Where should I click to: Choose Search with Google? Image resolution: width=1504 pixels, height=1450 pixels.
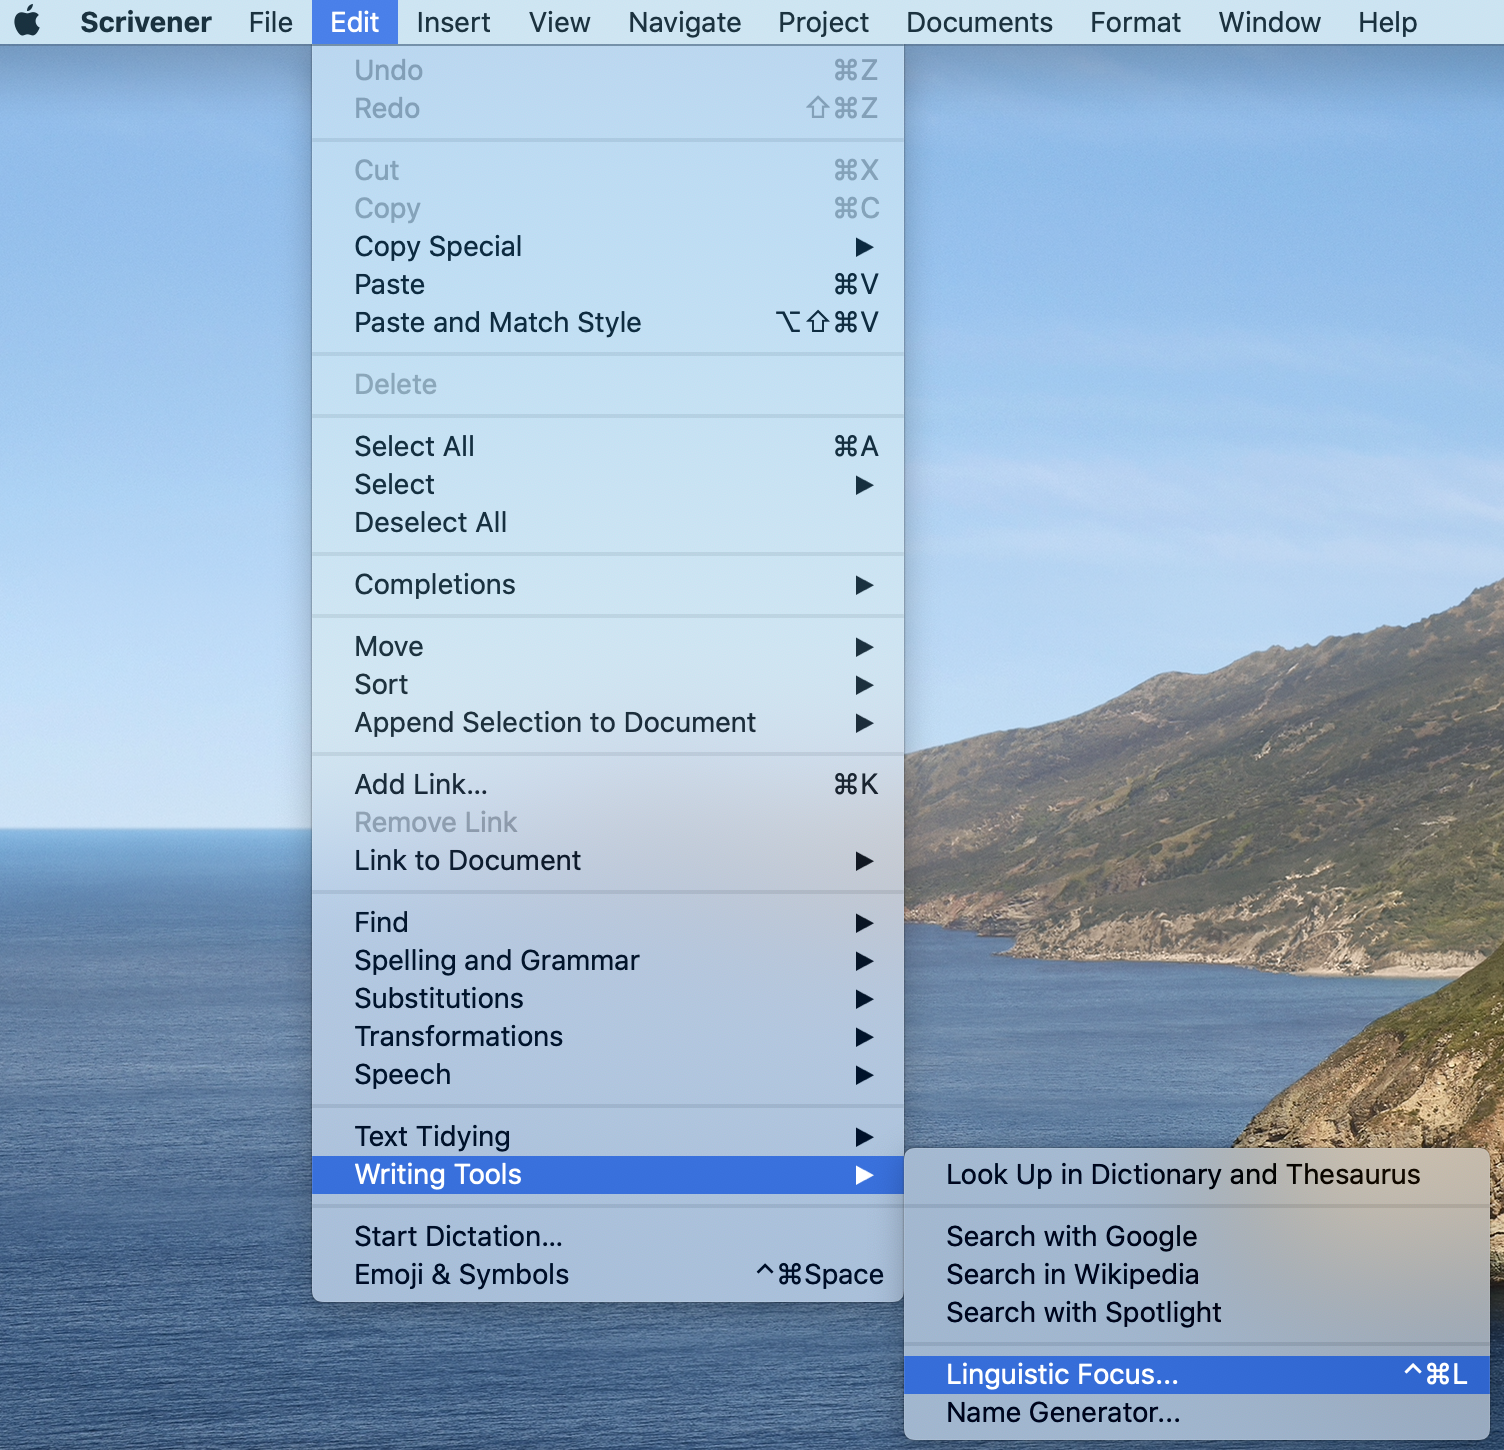[x=1197, y=1237]
